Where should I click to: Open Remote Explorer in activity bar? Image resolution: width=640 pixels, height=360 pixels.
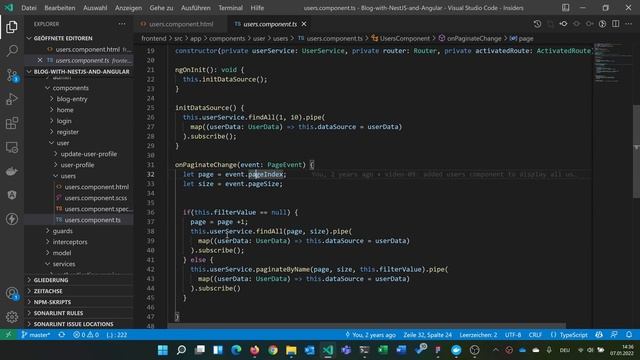tap(12, 147)
